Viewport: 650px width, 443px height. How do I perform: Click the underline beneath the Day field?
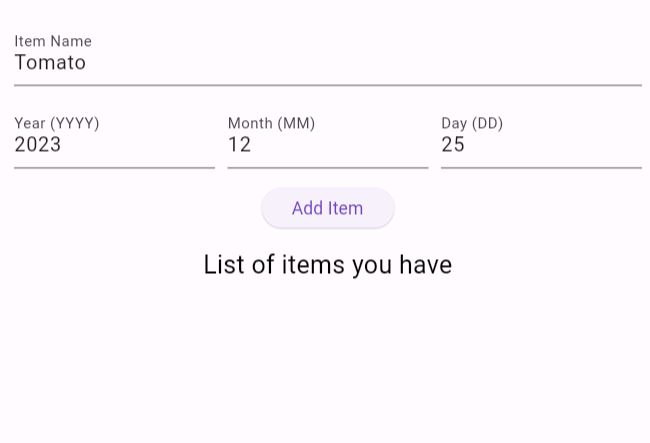coord(540,167)
